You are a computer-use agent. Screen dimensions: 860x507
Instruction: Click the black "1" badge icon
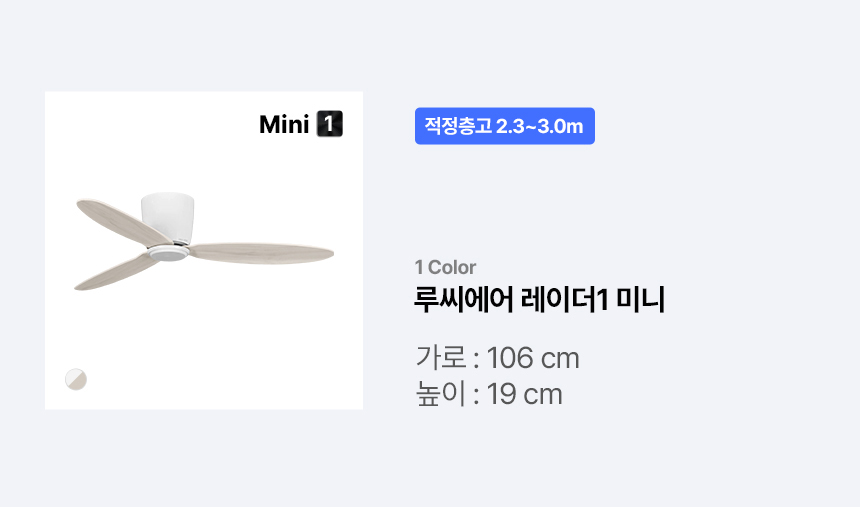pyautogui.click(x=330, y=124)
